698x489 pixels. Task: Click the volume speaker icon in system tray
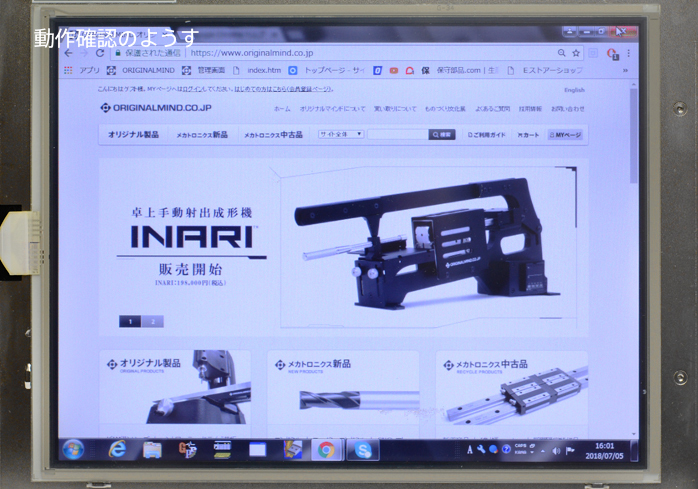click(x=557, y=450)
